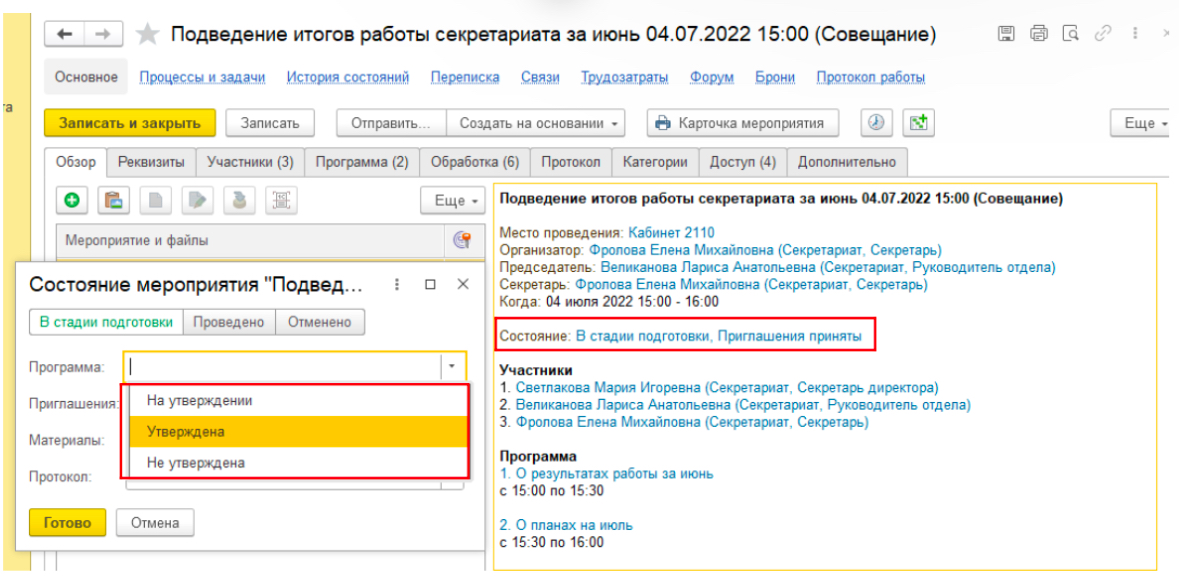Image resolution: width=1179 pixels, height=585 pixels.
Task: Open the 'Брони' link
Action: pyautogui.click(x=775, y=77)
